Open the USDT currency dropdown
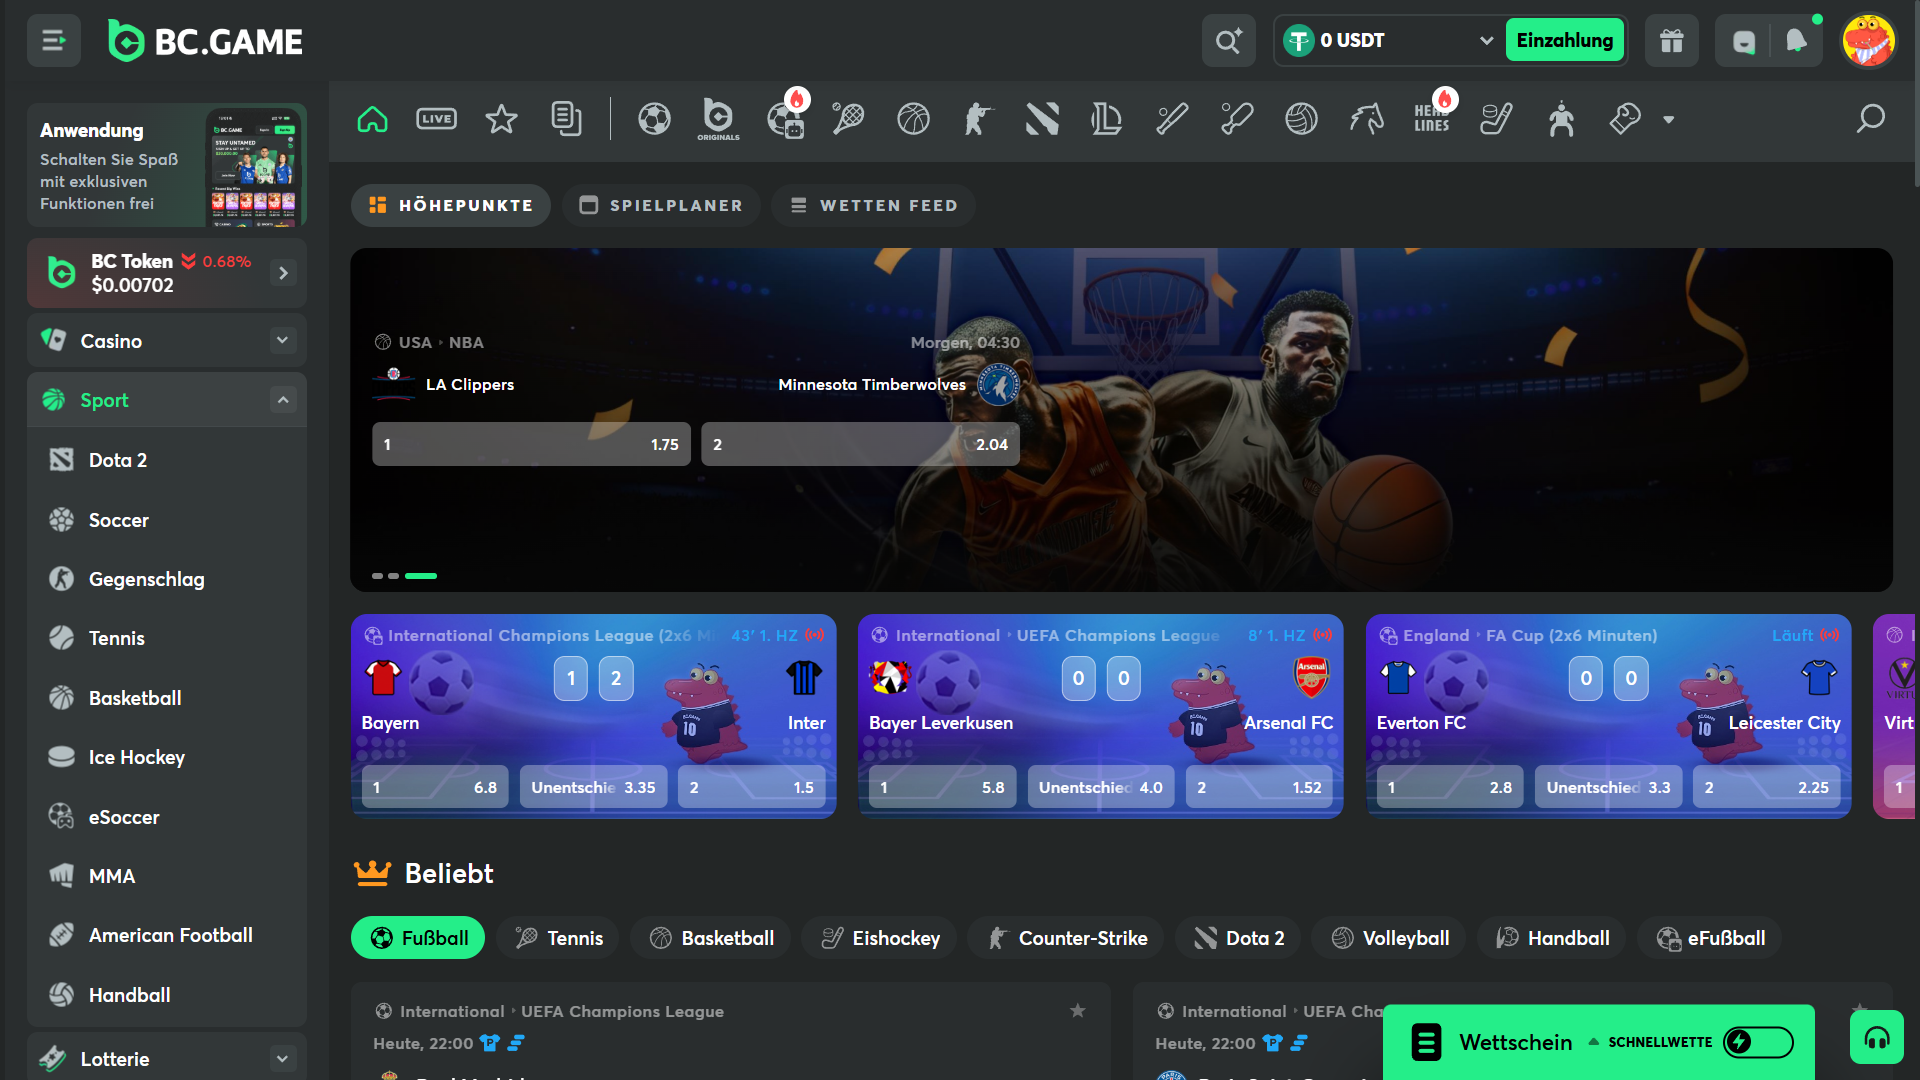The width and height of the screenshot is (1920, 1080). pyautogui.click(x=1487, y=40)
